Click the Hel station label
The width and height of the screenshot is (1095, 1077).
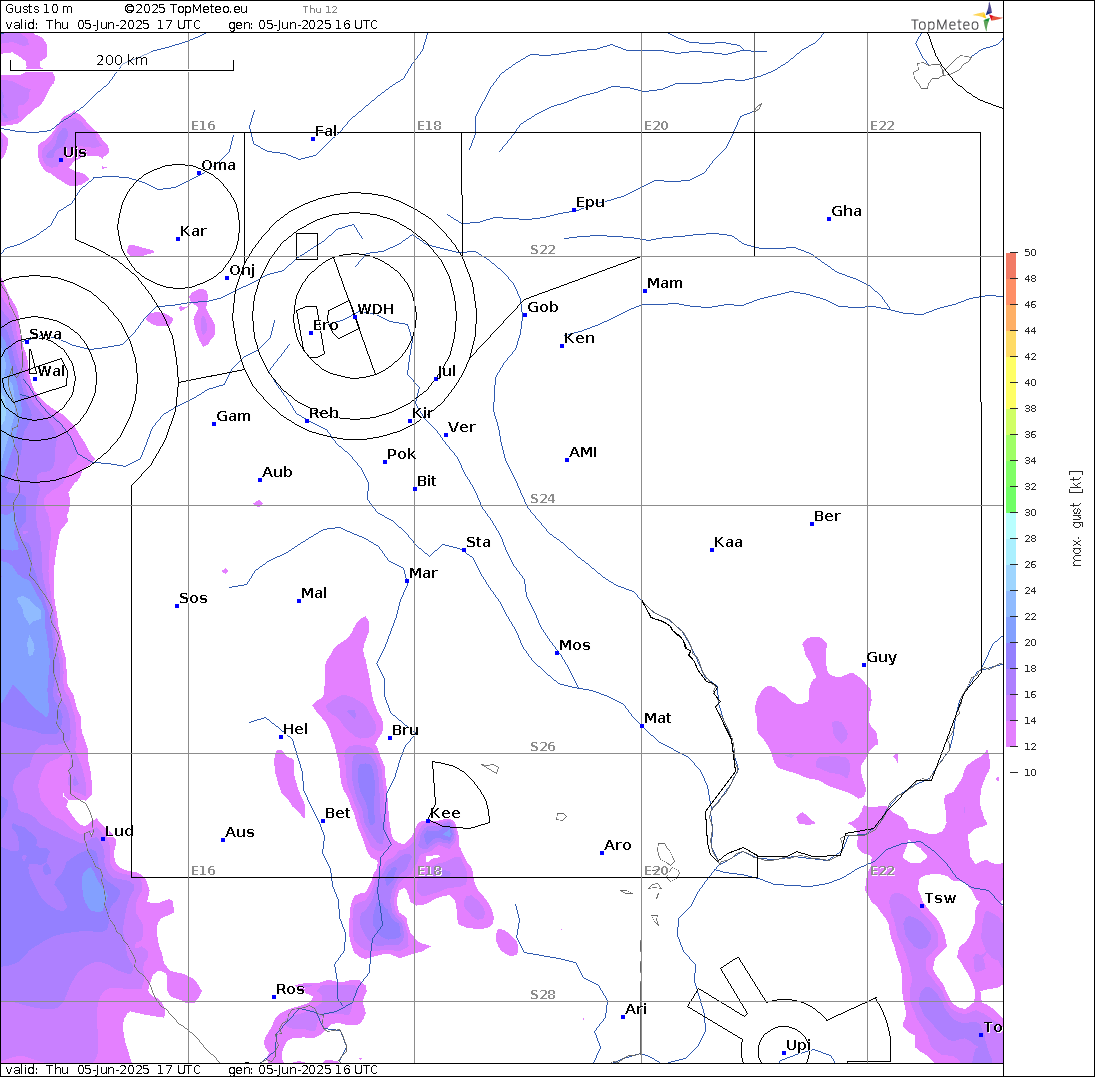[x=295, y=729]
